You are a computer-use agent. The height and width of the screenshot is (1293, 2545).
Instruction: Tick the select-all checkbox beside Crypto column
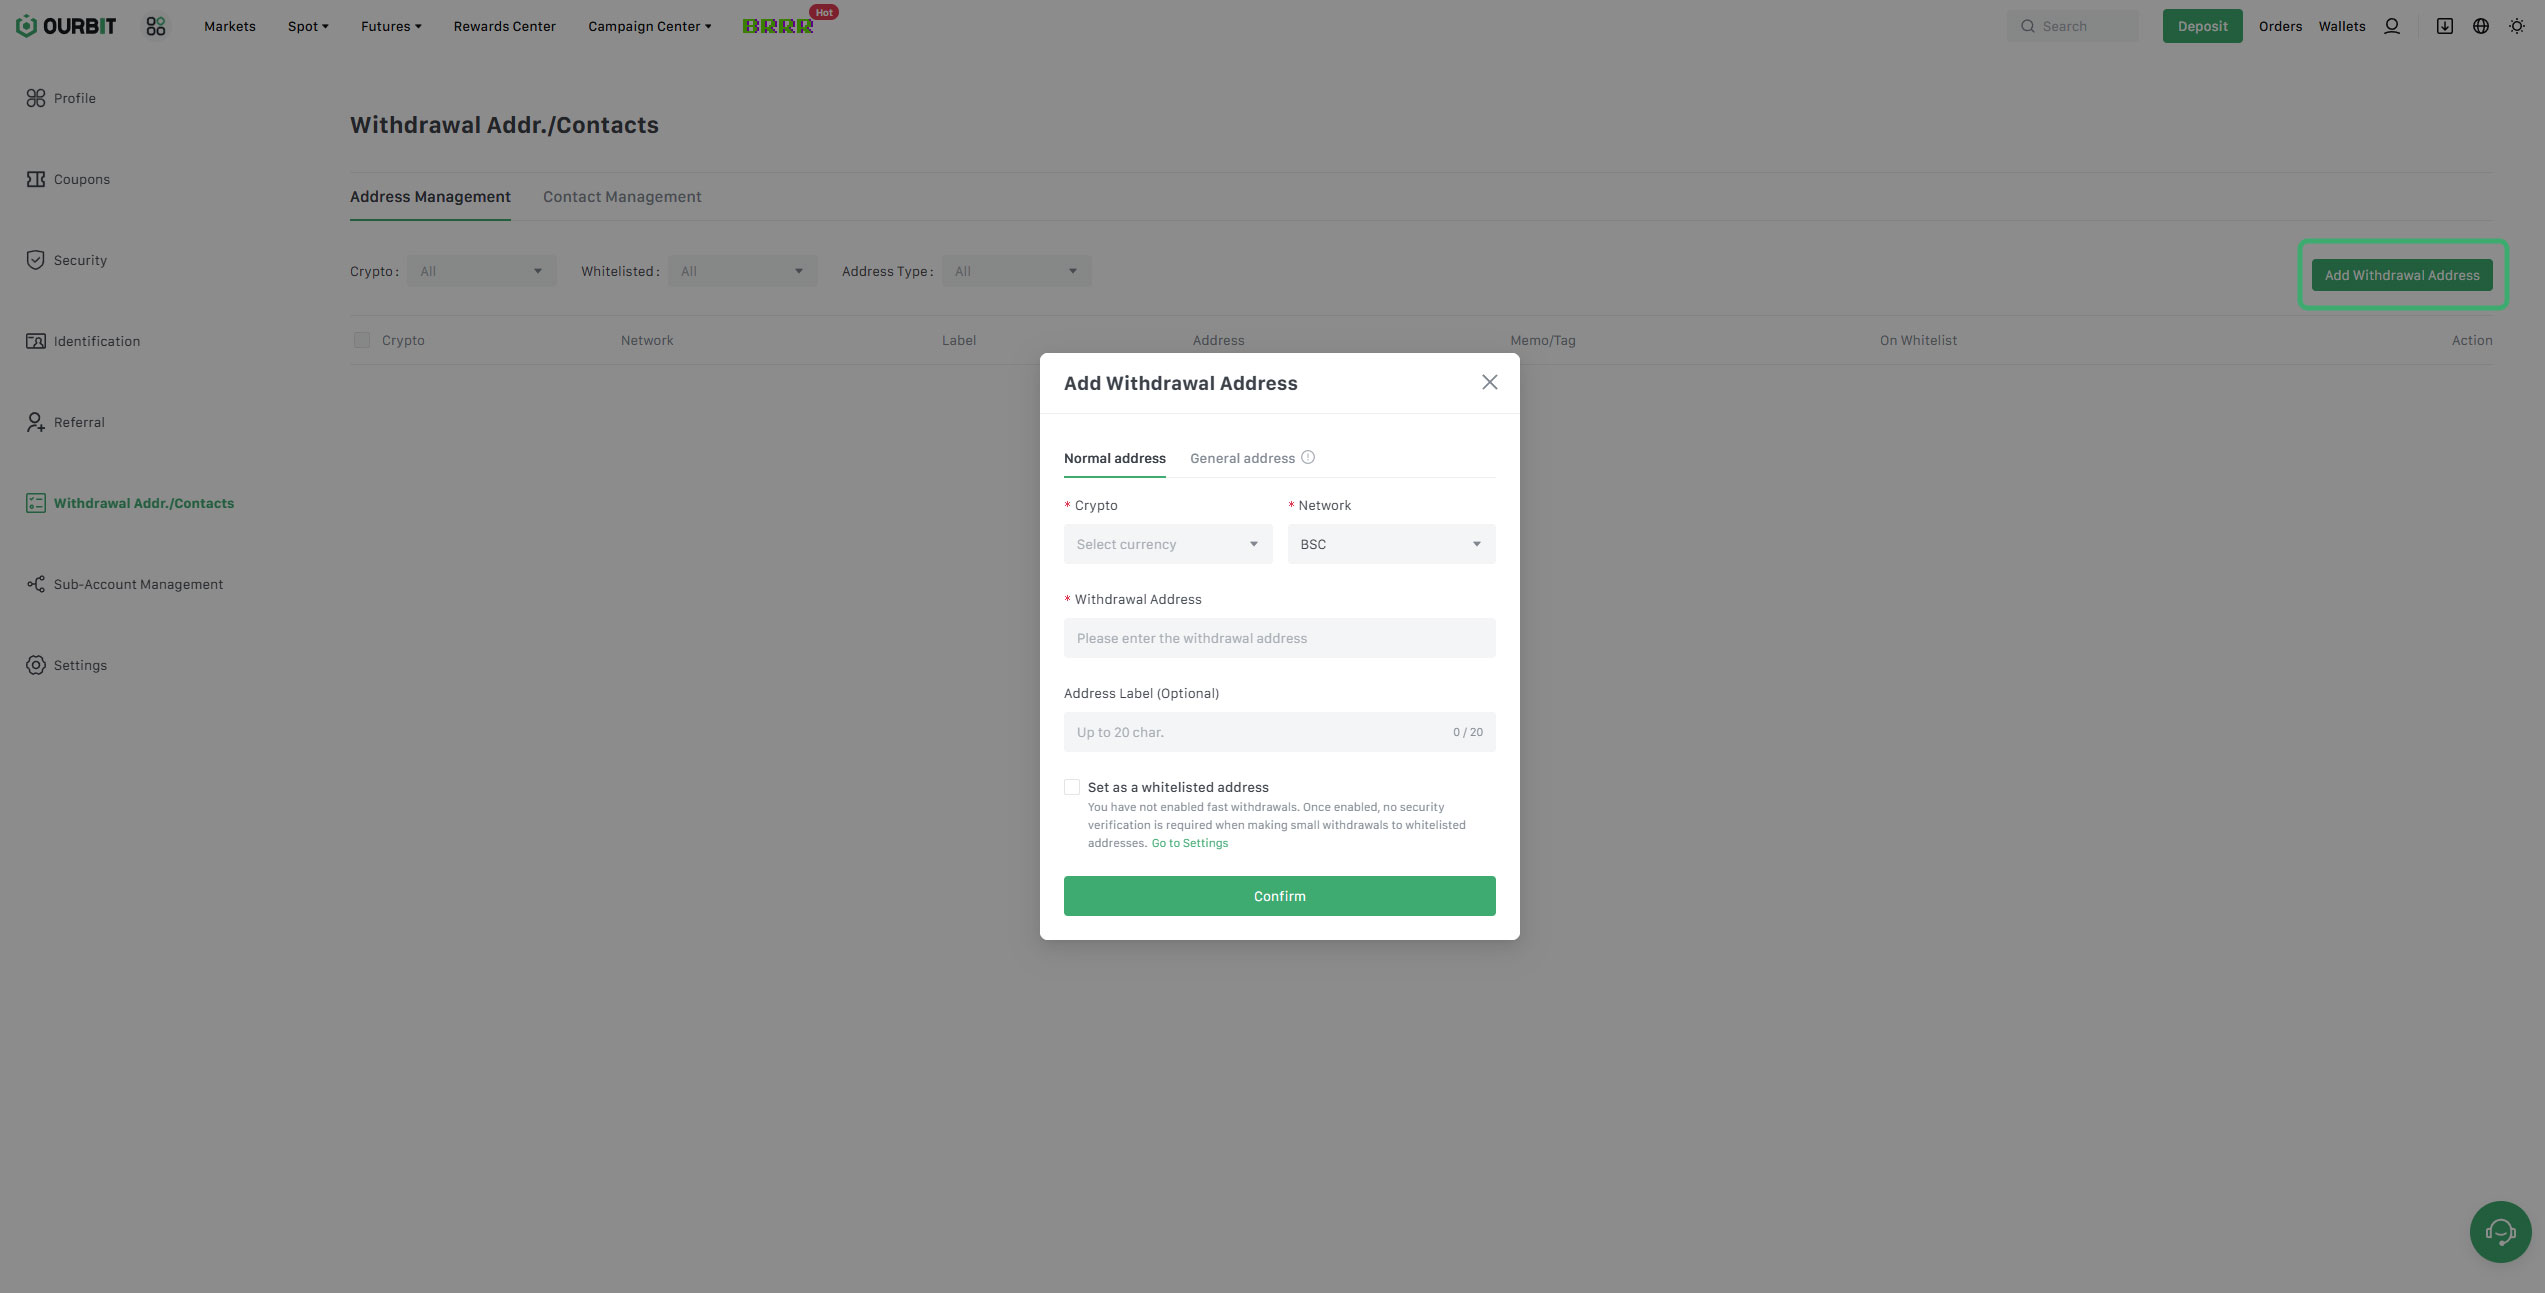(362, 340)
